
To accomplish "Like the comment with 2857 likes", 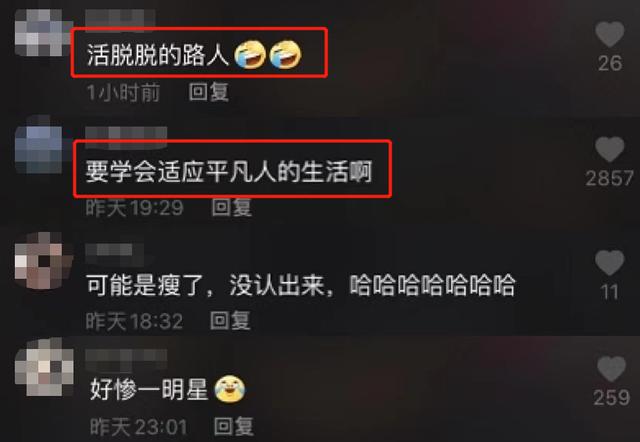I will [610, 149].
